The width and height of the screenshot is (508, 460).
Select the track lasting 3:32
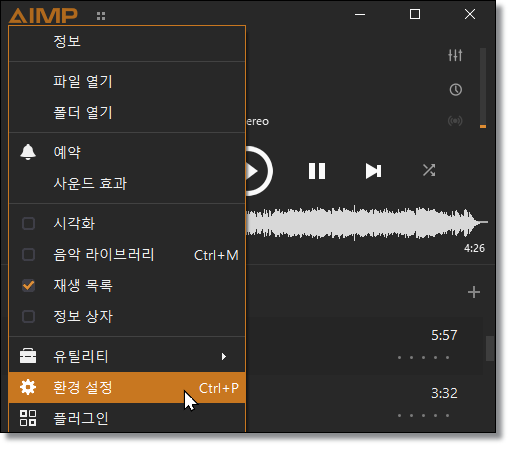click(x=365, y=403)
